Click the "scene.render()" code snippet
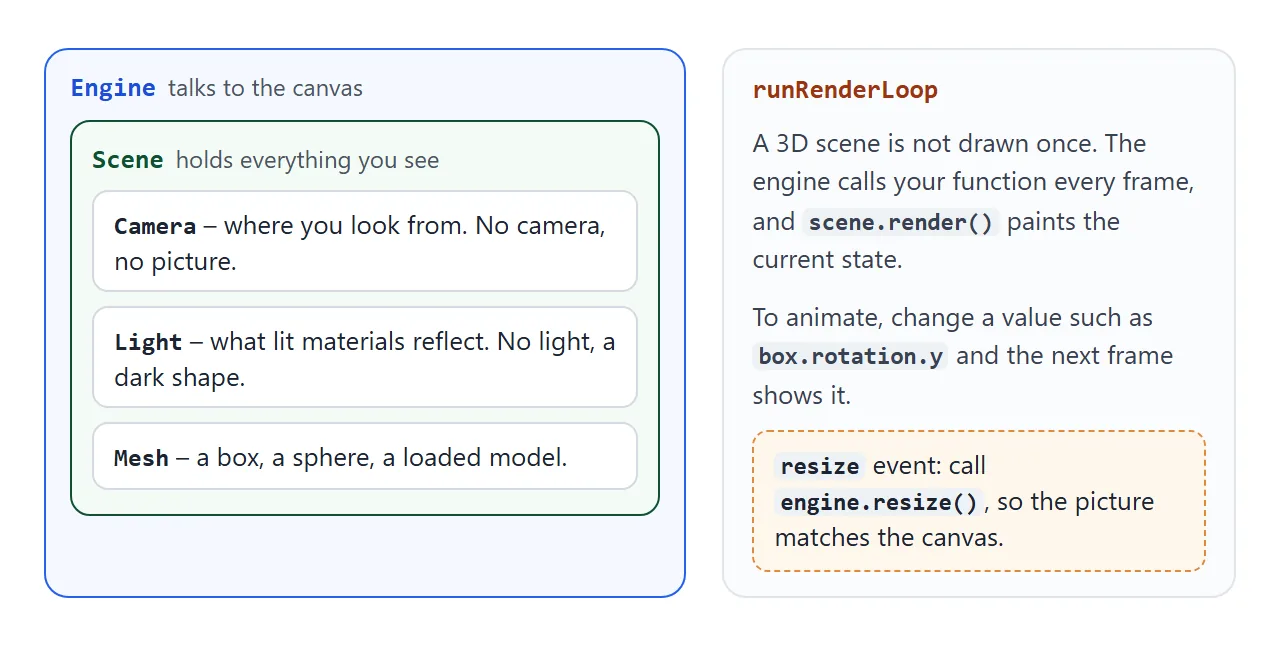This screenshot has height=650, width=1280. pyautogui.click(x=901, y=222)
